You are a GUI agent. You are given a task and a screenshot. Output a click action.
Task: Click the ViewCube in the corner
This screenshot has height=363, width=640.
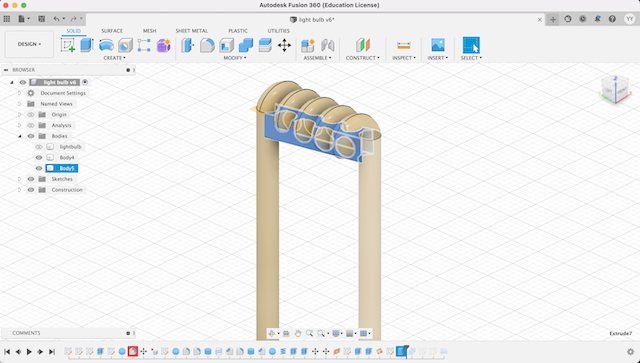pyautogui.click(x=615, y=89)
